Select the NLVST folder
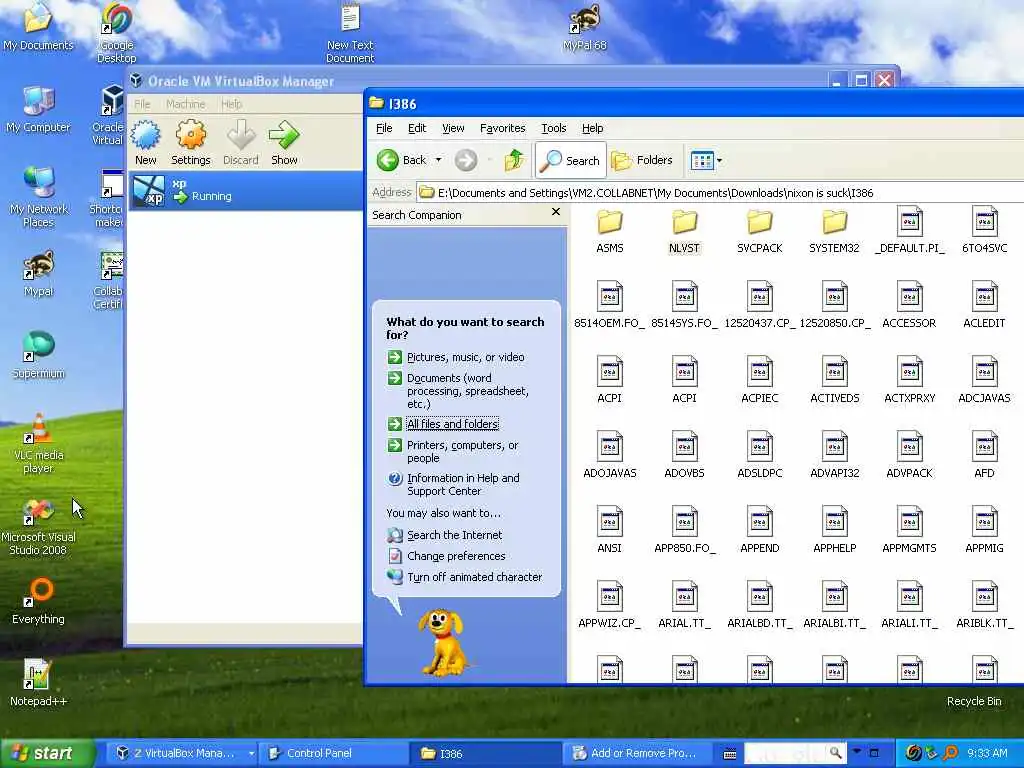 684,231
